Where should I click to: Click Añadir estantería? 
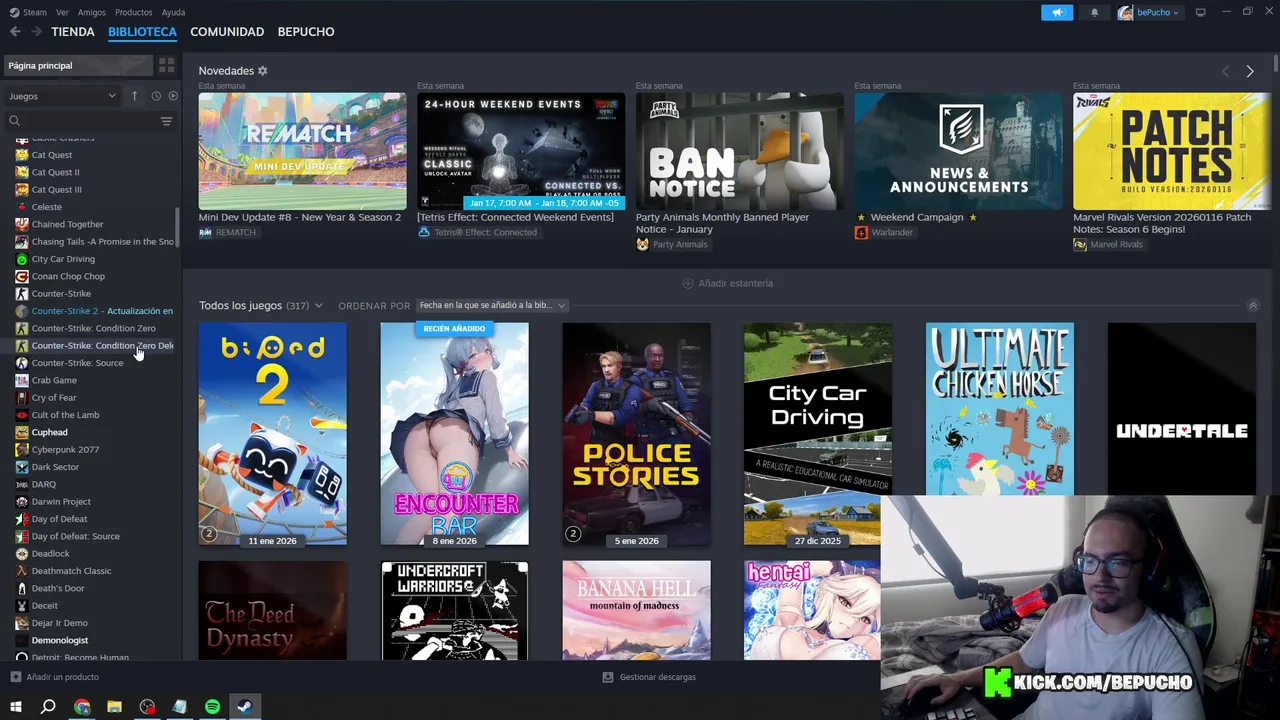[x=727, y=283]
